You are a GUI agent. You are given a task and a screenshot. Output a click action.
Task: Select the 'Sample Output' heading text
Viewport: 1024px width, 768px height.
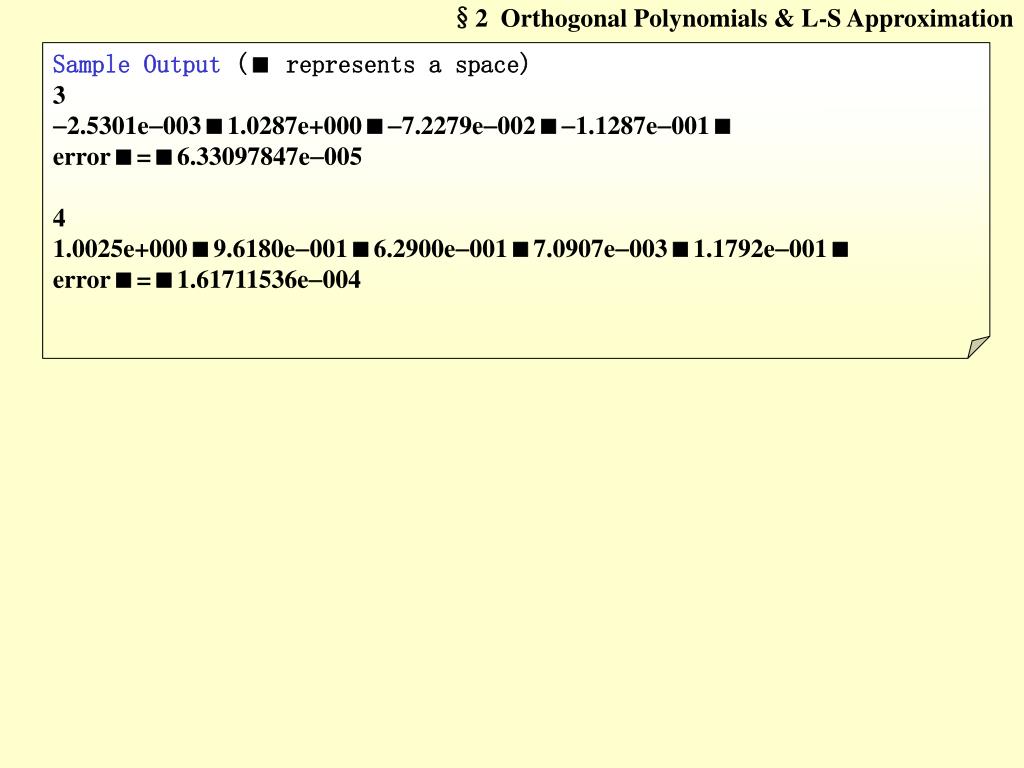click(136, 65)
